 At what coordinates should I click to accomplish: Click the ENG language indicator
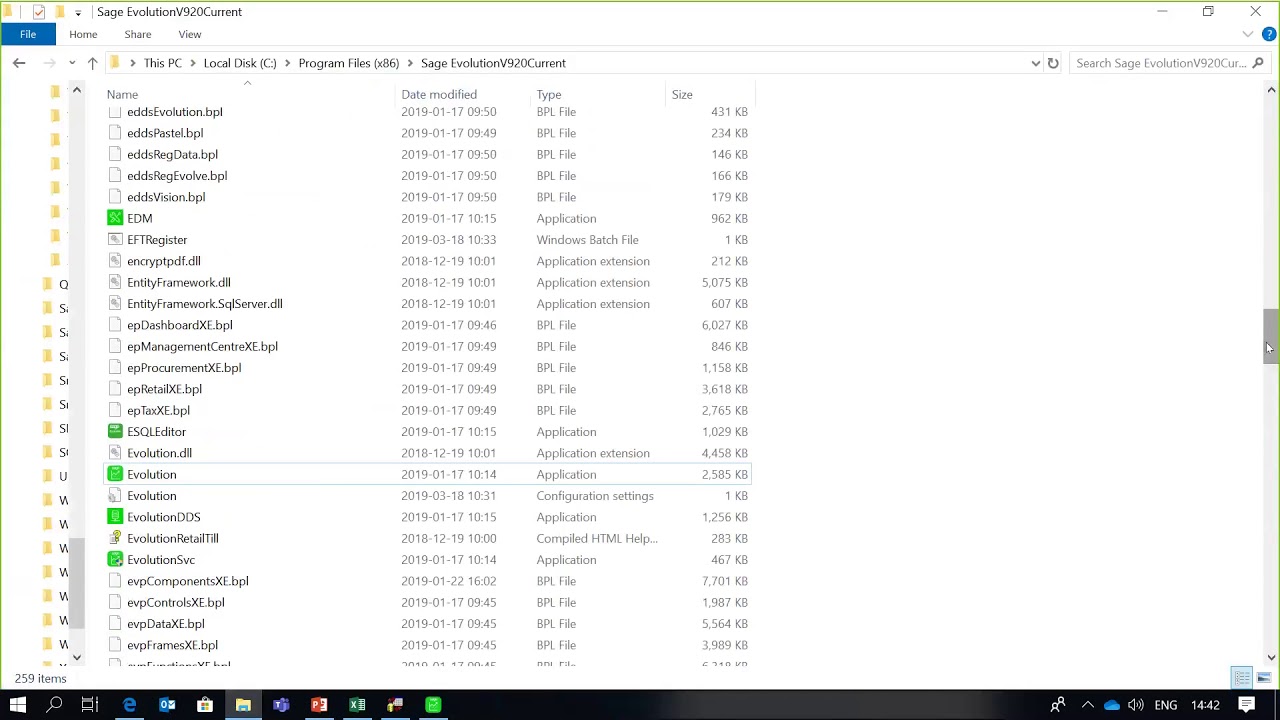point(1165,705)
